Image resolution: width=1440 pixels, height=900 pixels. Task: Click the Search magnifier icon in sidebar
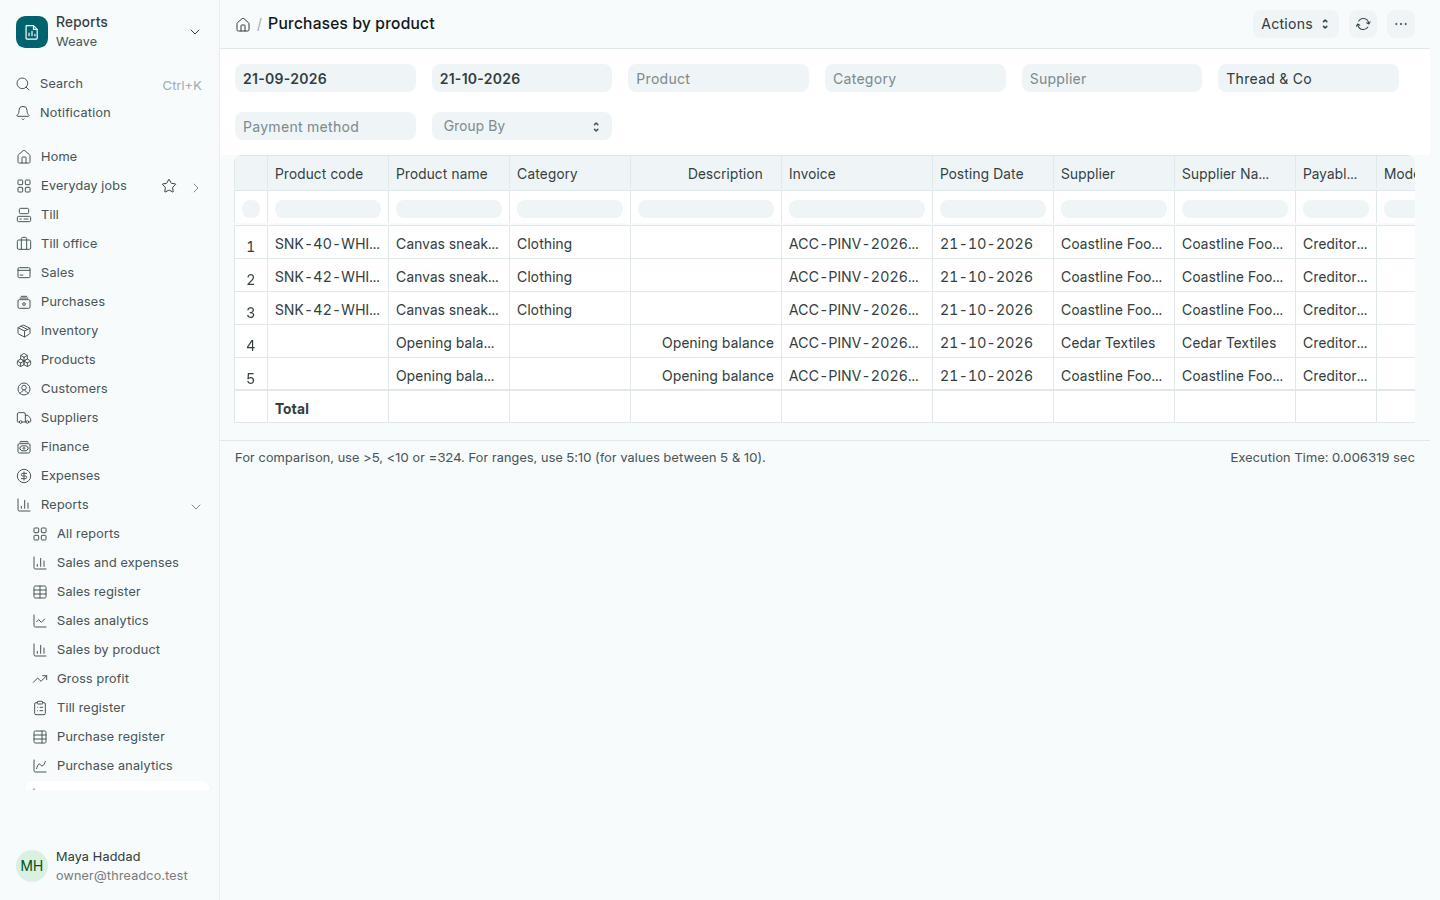pyautogui.click(x=23, y=84)
